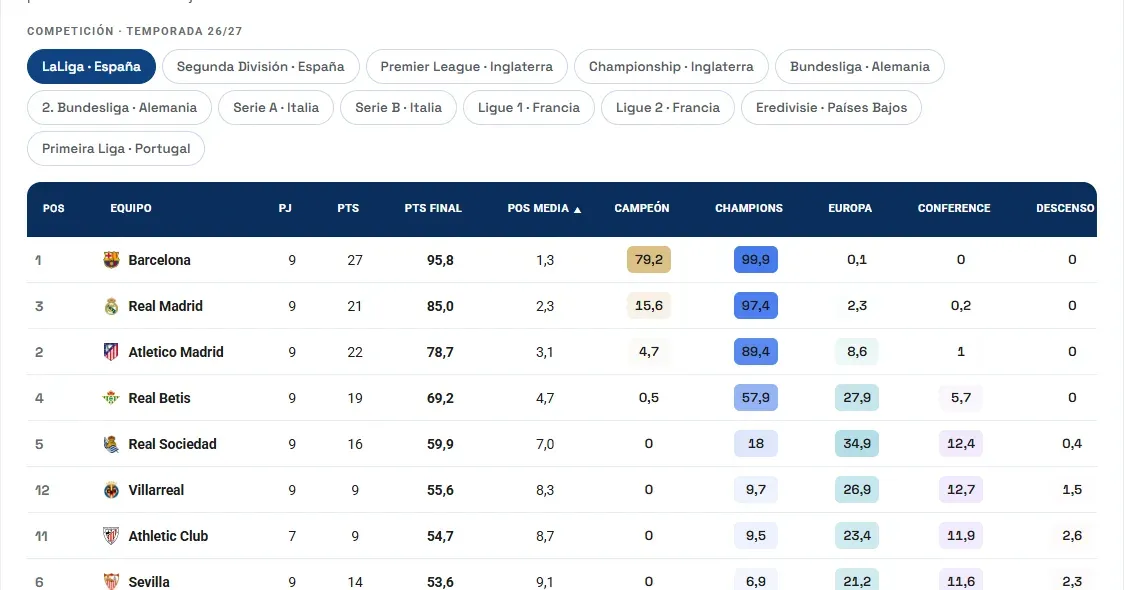The width and height of the screenshot is (1124, 590).
Task: Click Real Madrid's 85,0 final points
Action: pyautogui.click(x=440, y=306)
